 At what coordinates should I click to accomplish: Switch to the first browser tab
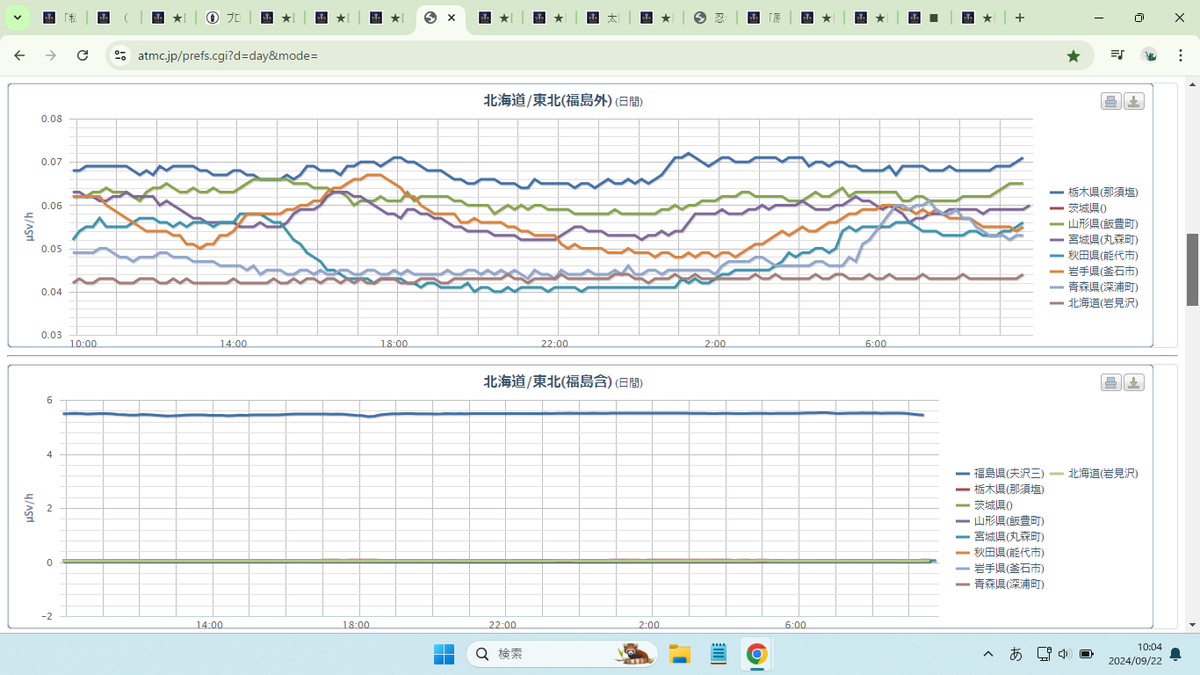(x=60, y=18)
